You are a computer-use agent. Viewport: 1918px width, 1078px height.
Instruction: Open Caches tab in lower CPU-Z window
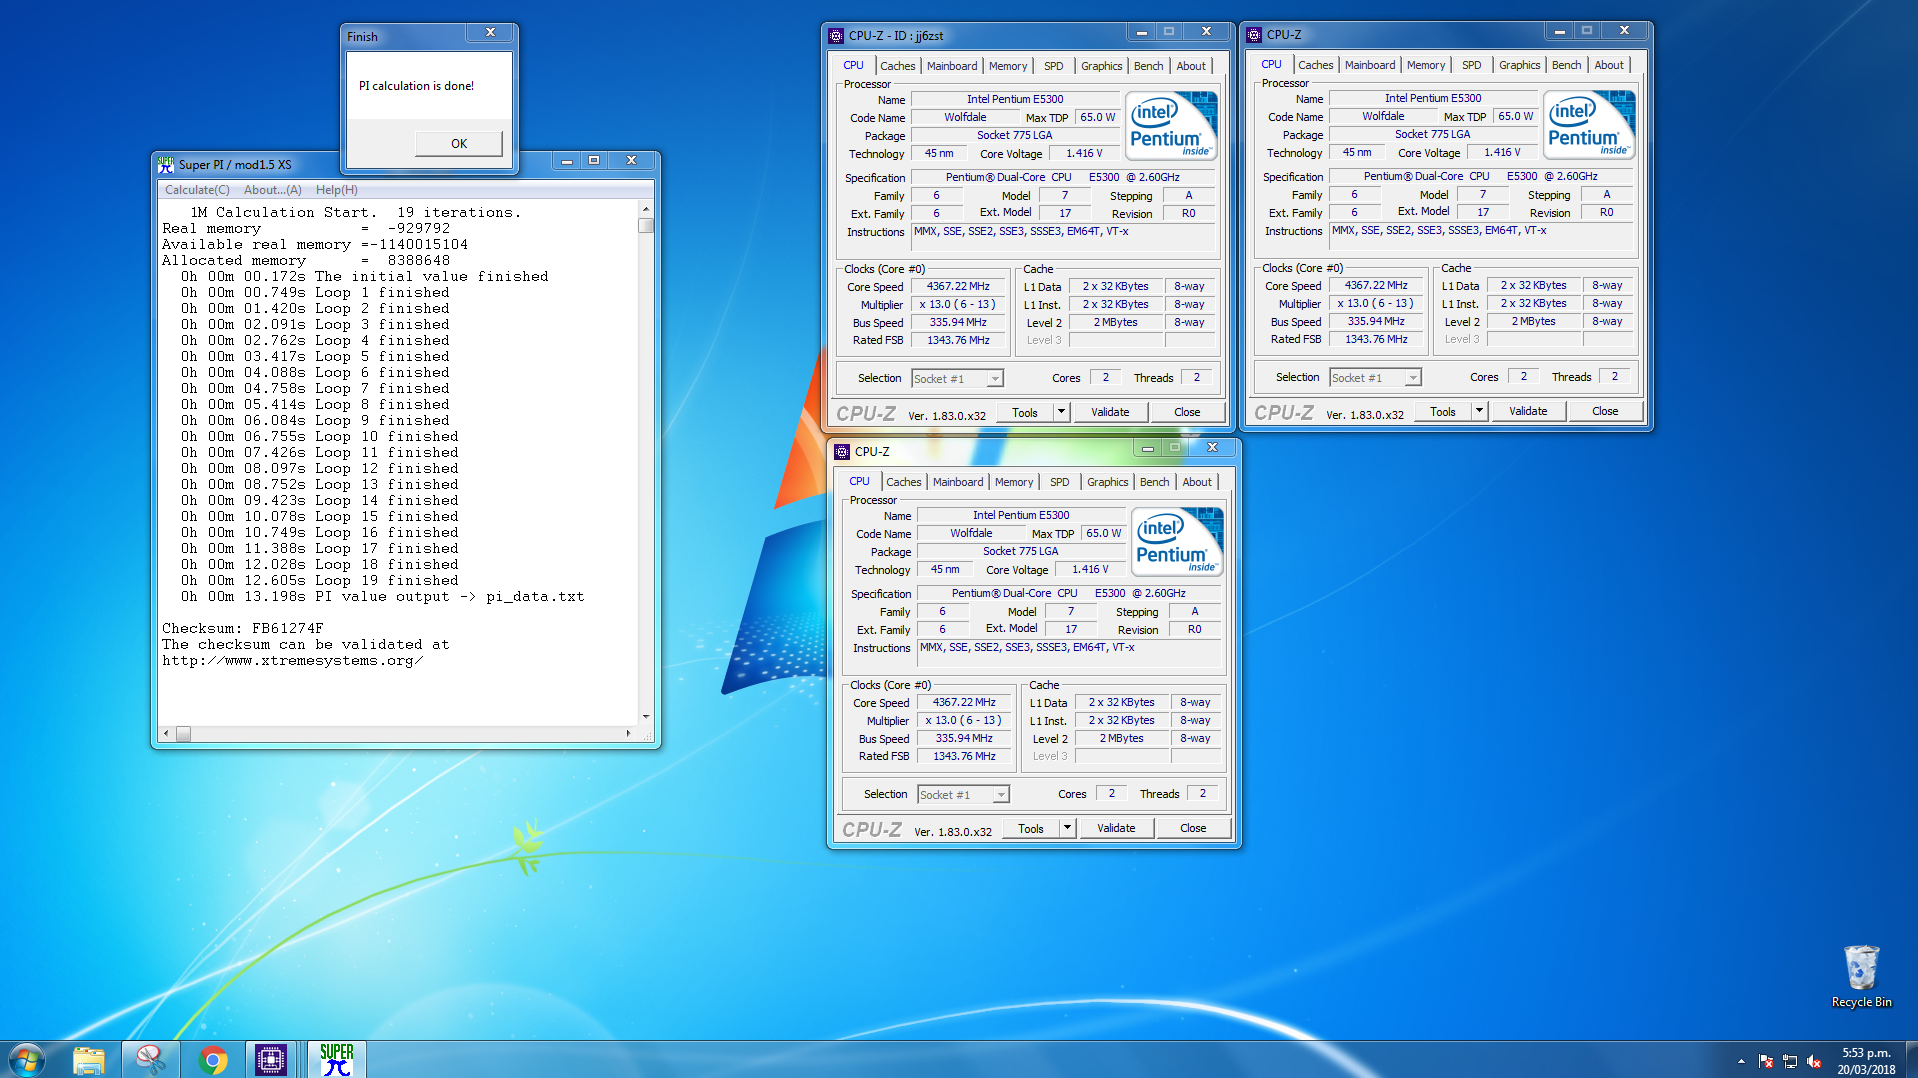904,482
